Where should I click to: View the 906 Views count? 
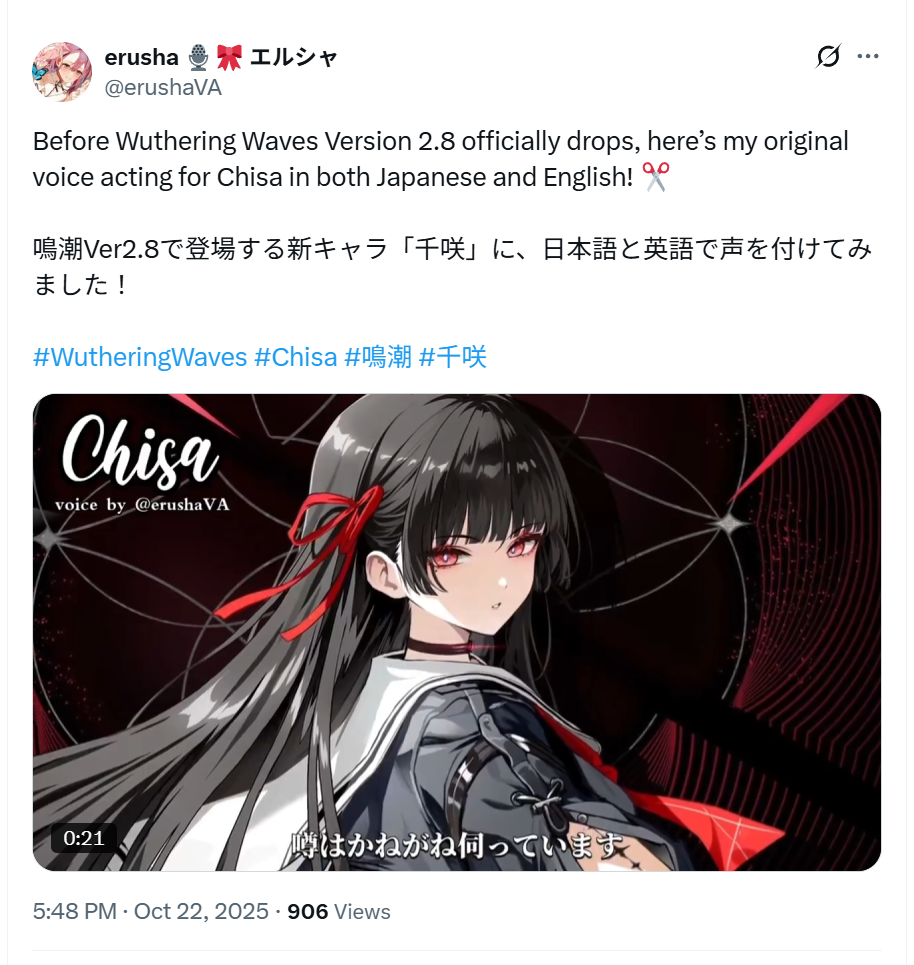(x=339, y=911)
